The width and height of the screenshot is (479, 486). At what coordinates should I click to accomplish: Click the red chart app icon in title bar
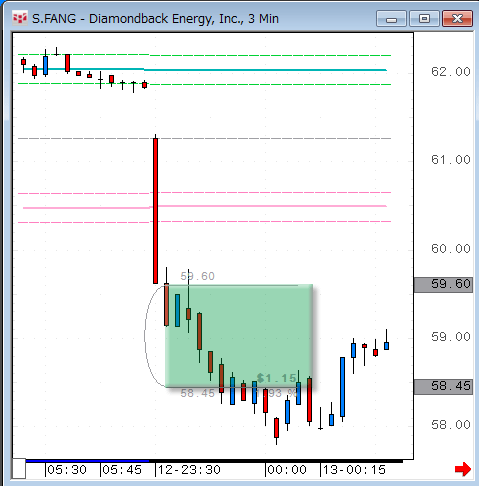[20, 18]
